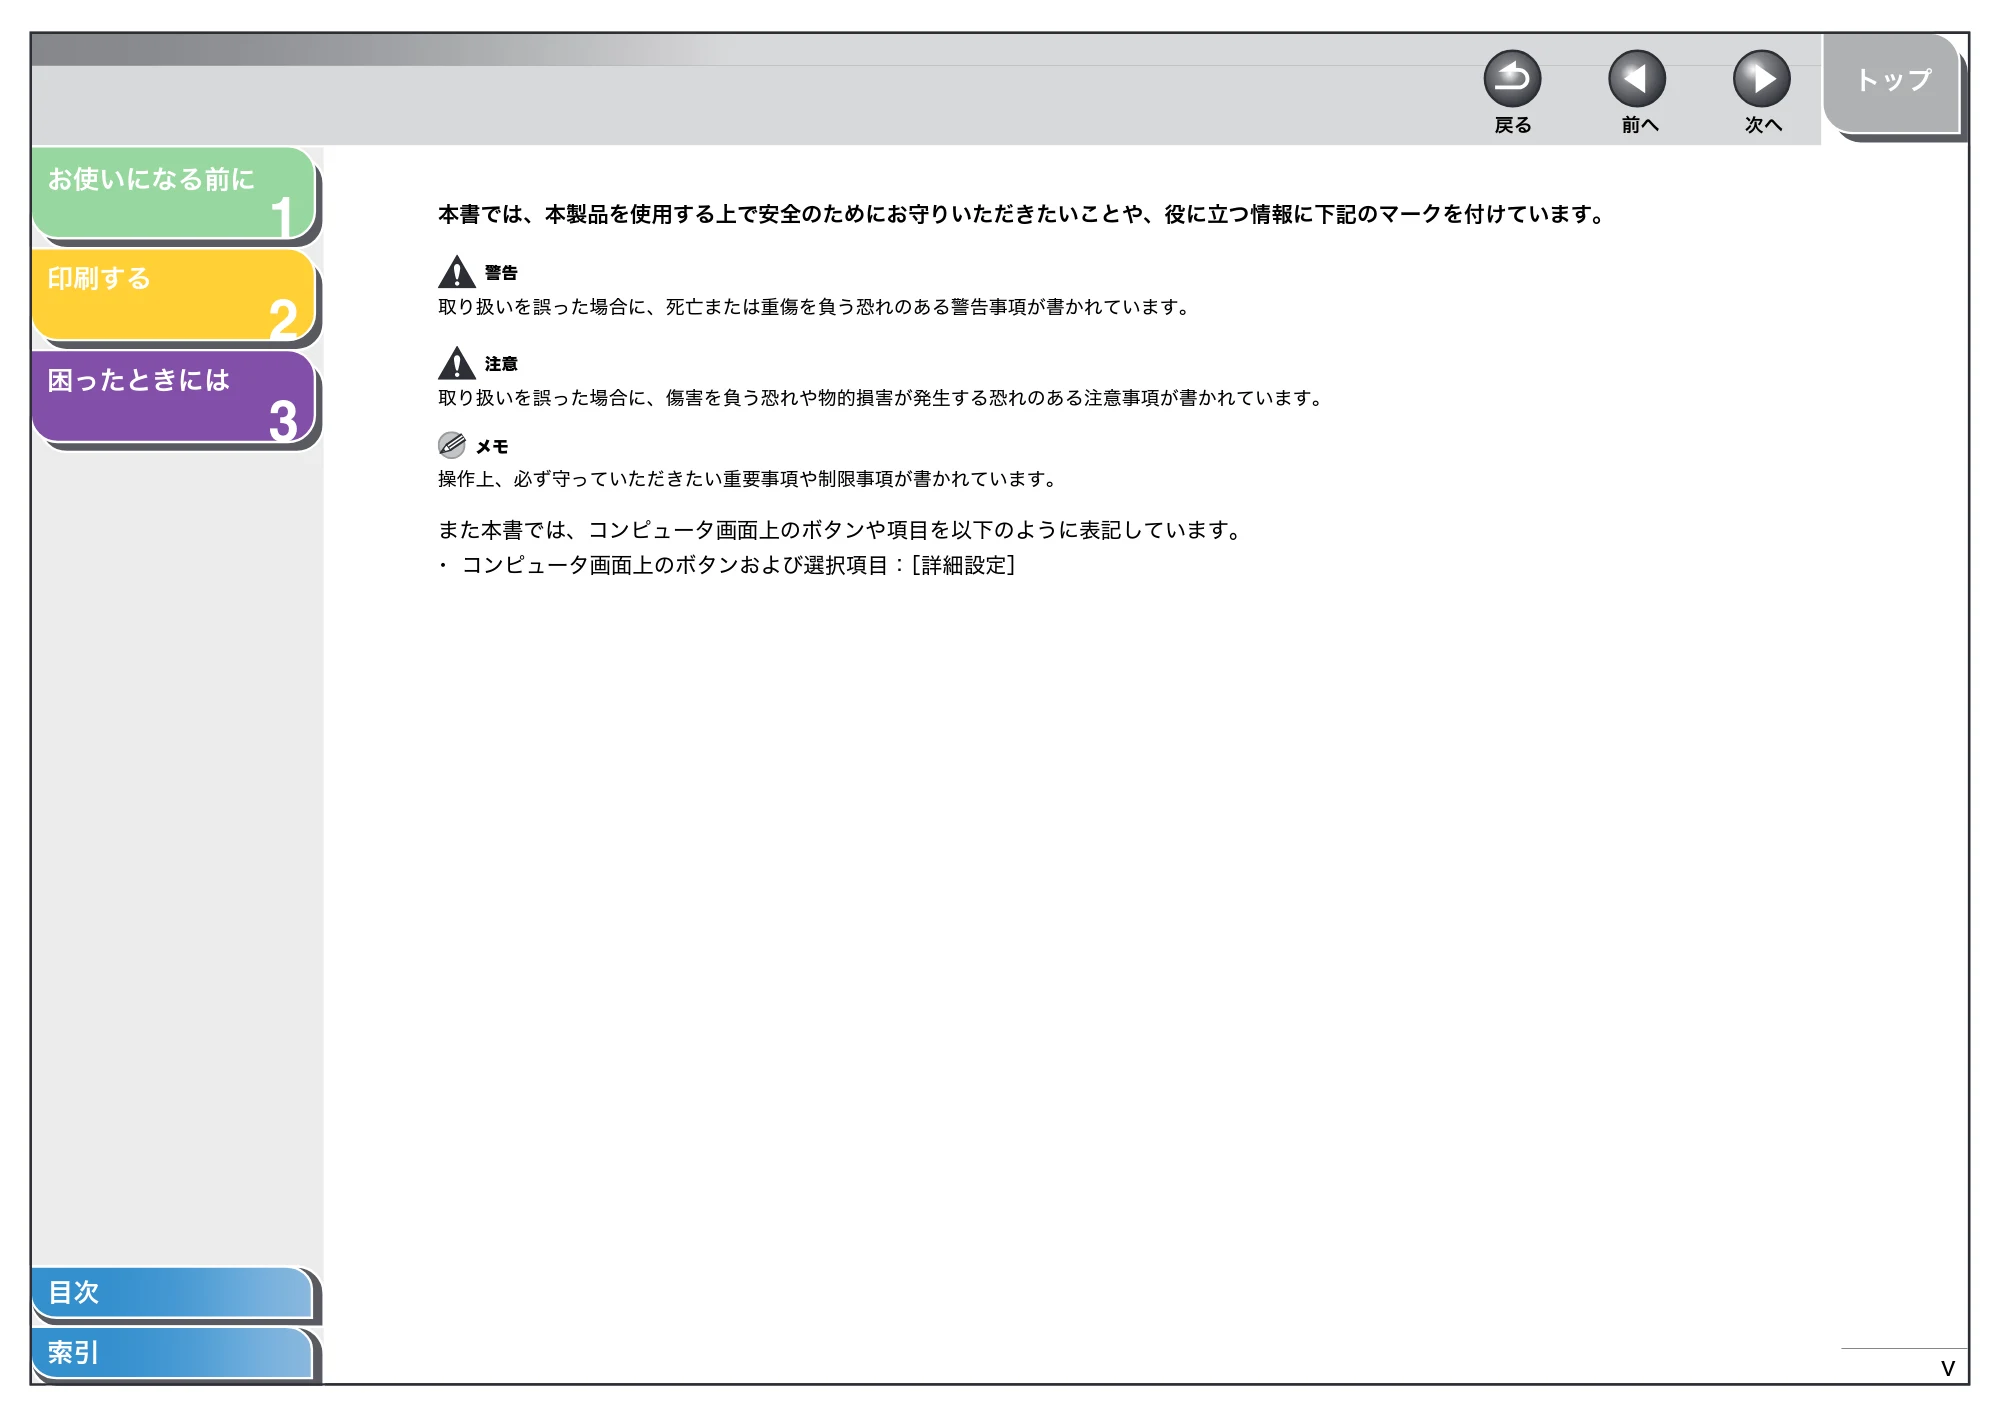Click the メモ heading text

tap(492, 447)
